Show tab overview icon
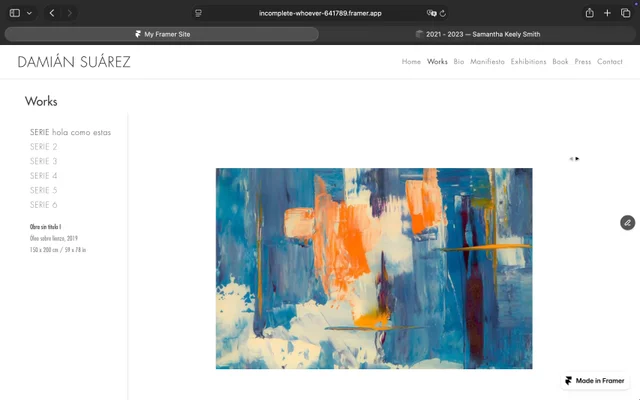The width and height of the screenshot is (640, 400). click(x=625, y=13)
